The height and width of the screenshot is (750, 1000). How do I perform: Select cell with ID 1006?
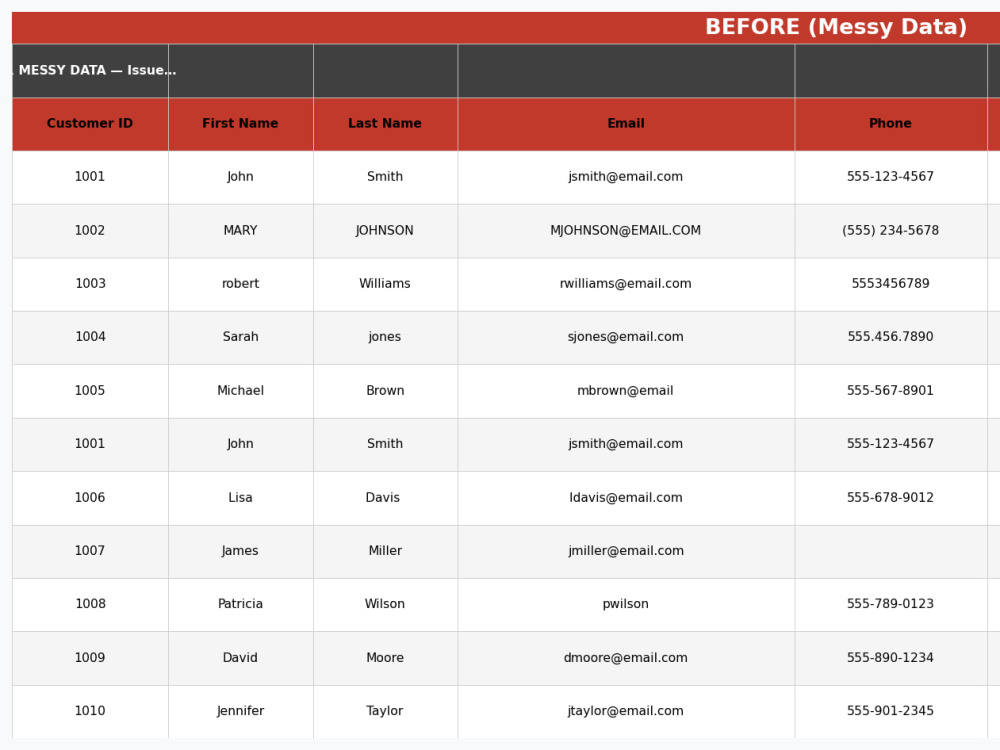click(90, 498)
